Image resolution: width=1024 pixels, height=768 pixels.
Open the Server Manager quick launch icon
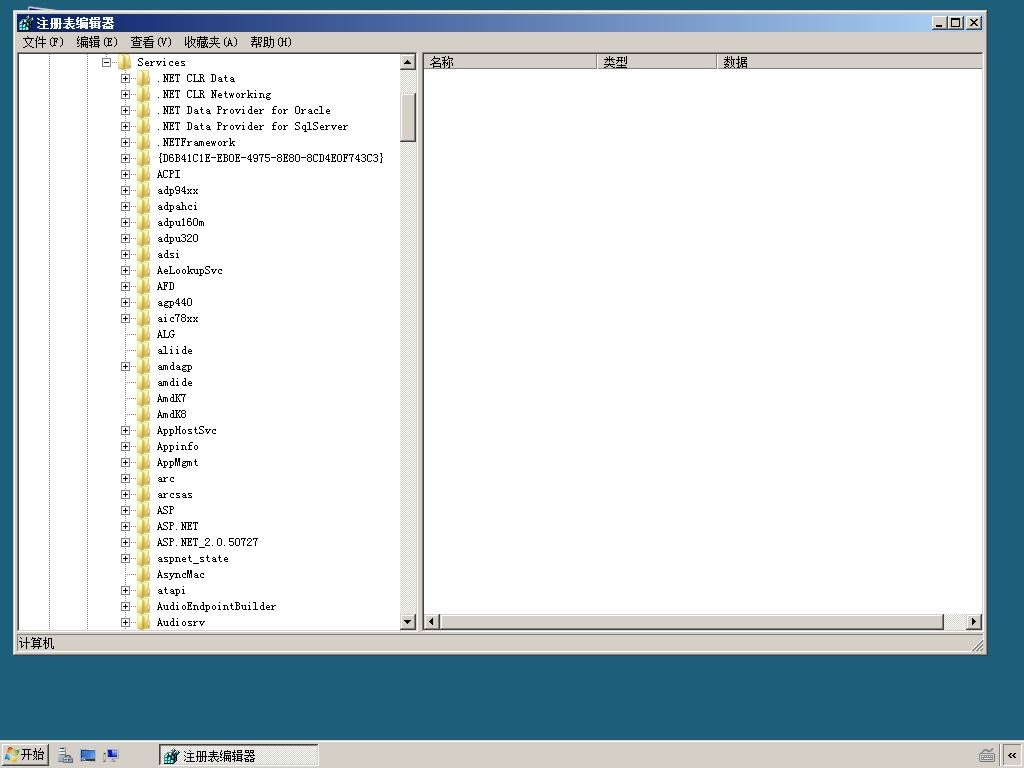point(65,756)
